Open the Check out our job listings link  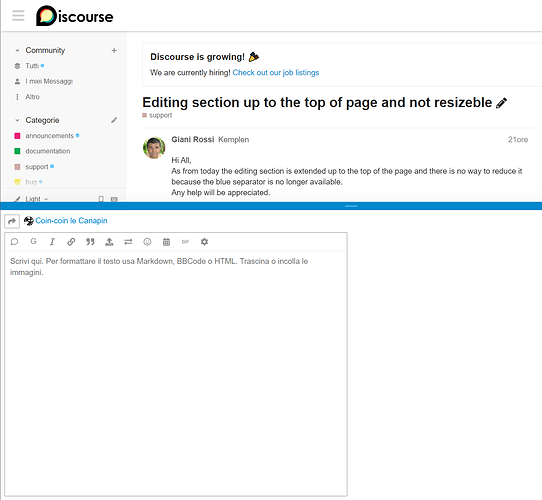[275, 73]
